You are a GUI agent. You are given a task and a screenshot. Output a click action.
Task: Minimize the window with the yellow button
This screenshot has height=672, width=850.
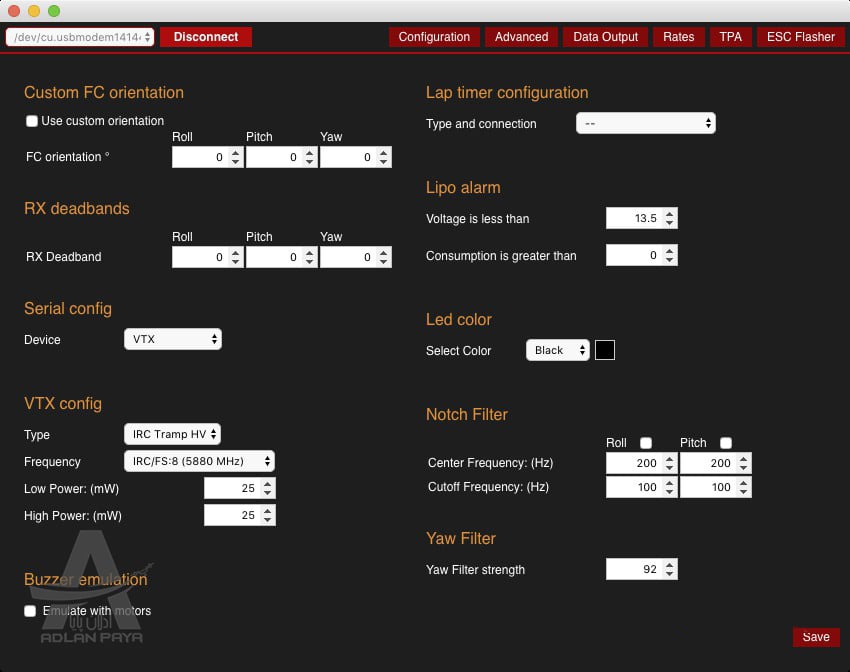coord(34,11)
